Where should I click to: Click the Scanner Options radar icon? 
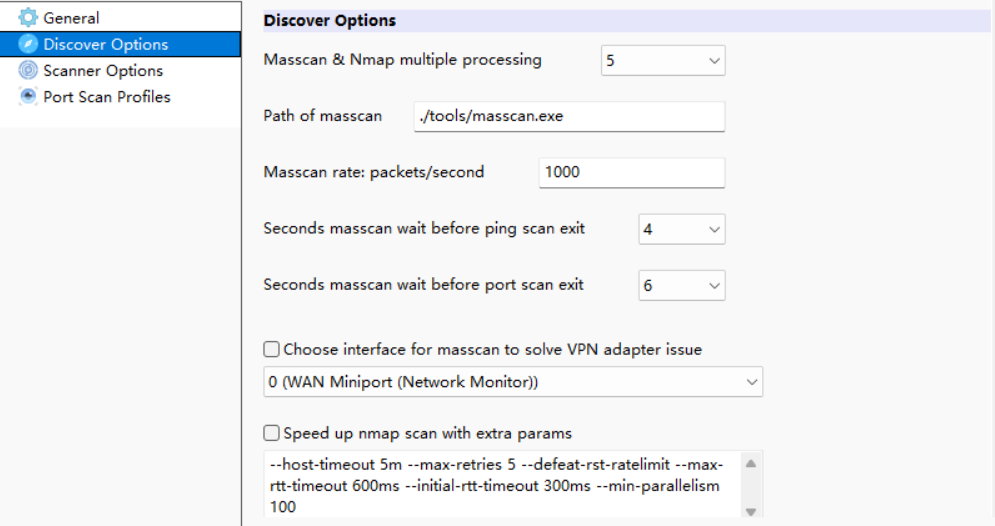pyautogui.click(x=28, y=70)
